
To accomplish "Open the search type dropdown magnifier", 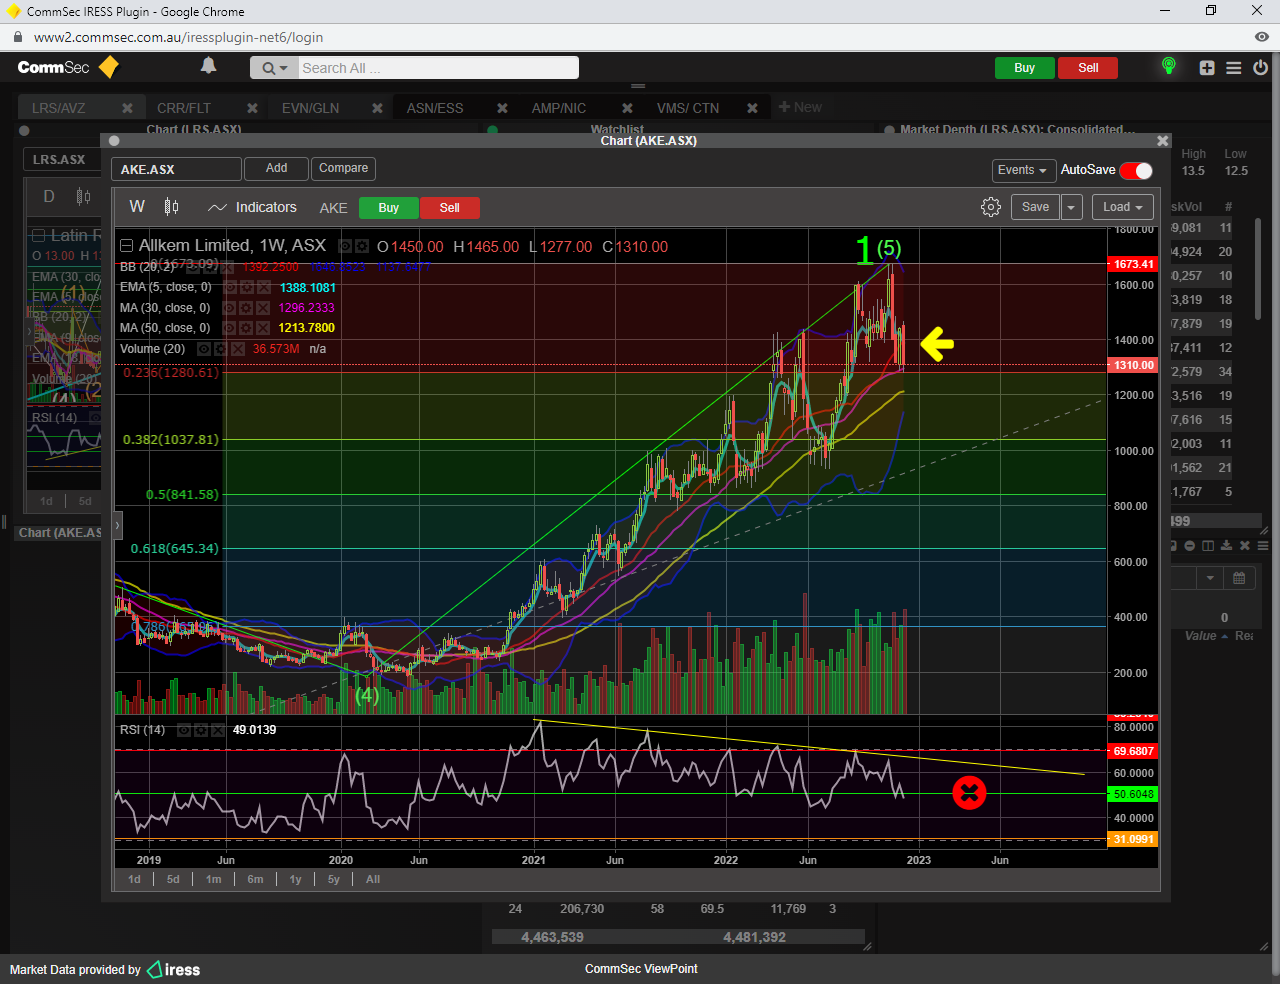I will pos(274,68).
